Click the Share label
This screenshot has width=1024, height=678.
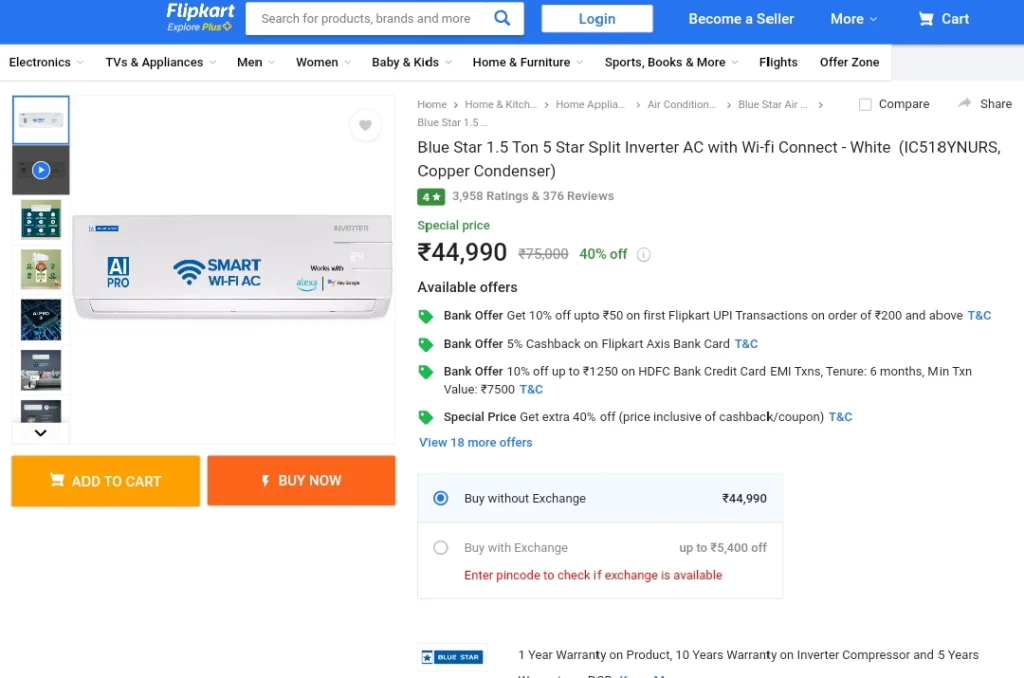pos(995,104)
